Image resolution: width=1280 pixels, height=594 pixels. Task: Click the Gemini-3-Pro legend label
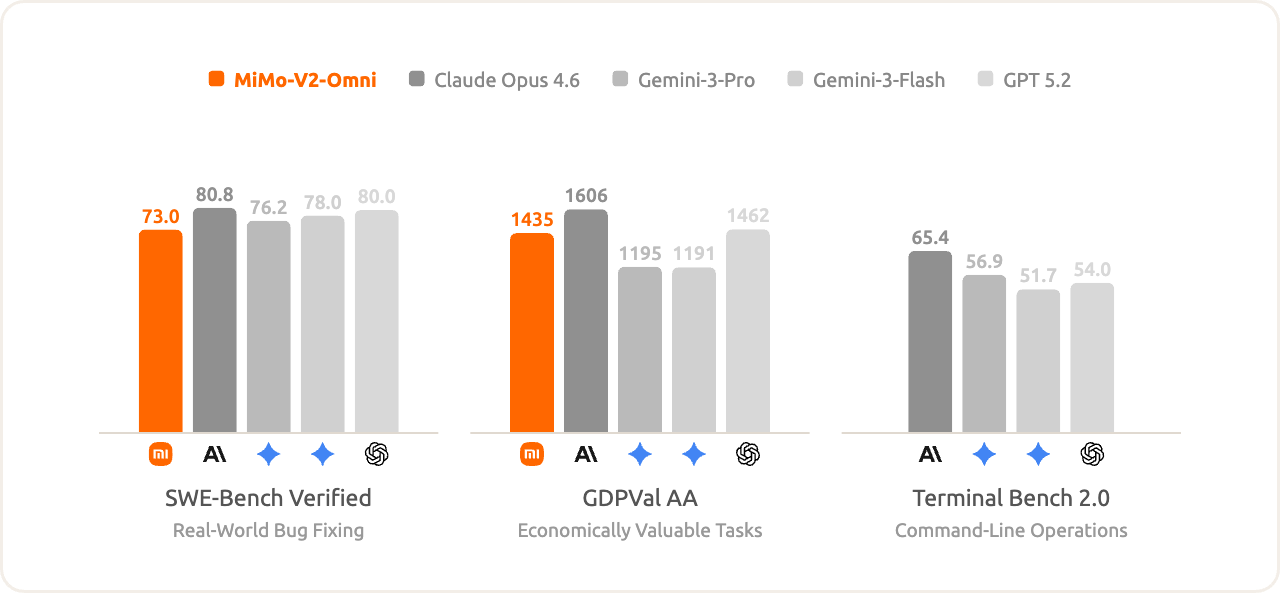(x=696, y=80)
